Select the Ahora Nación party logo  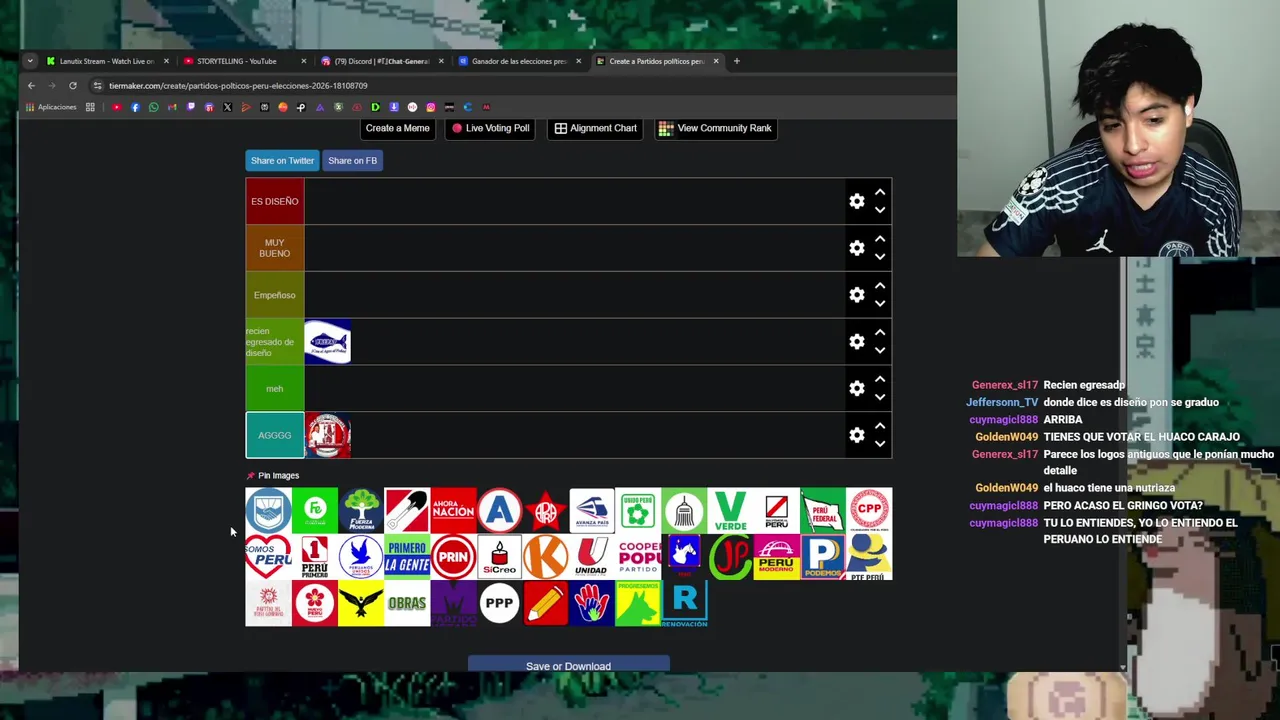[x=453, y=510]
